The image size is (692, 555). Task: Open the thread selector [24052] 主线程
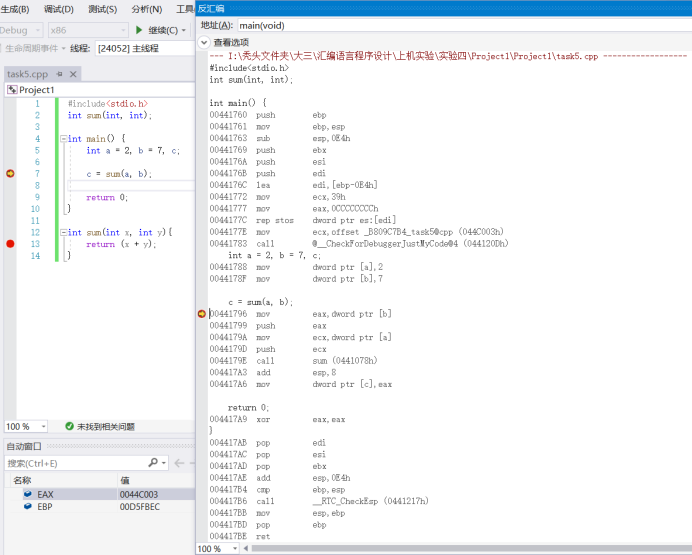pos(145,48)
